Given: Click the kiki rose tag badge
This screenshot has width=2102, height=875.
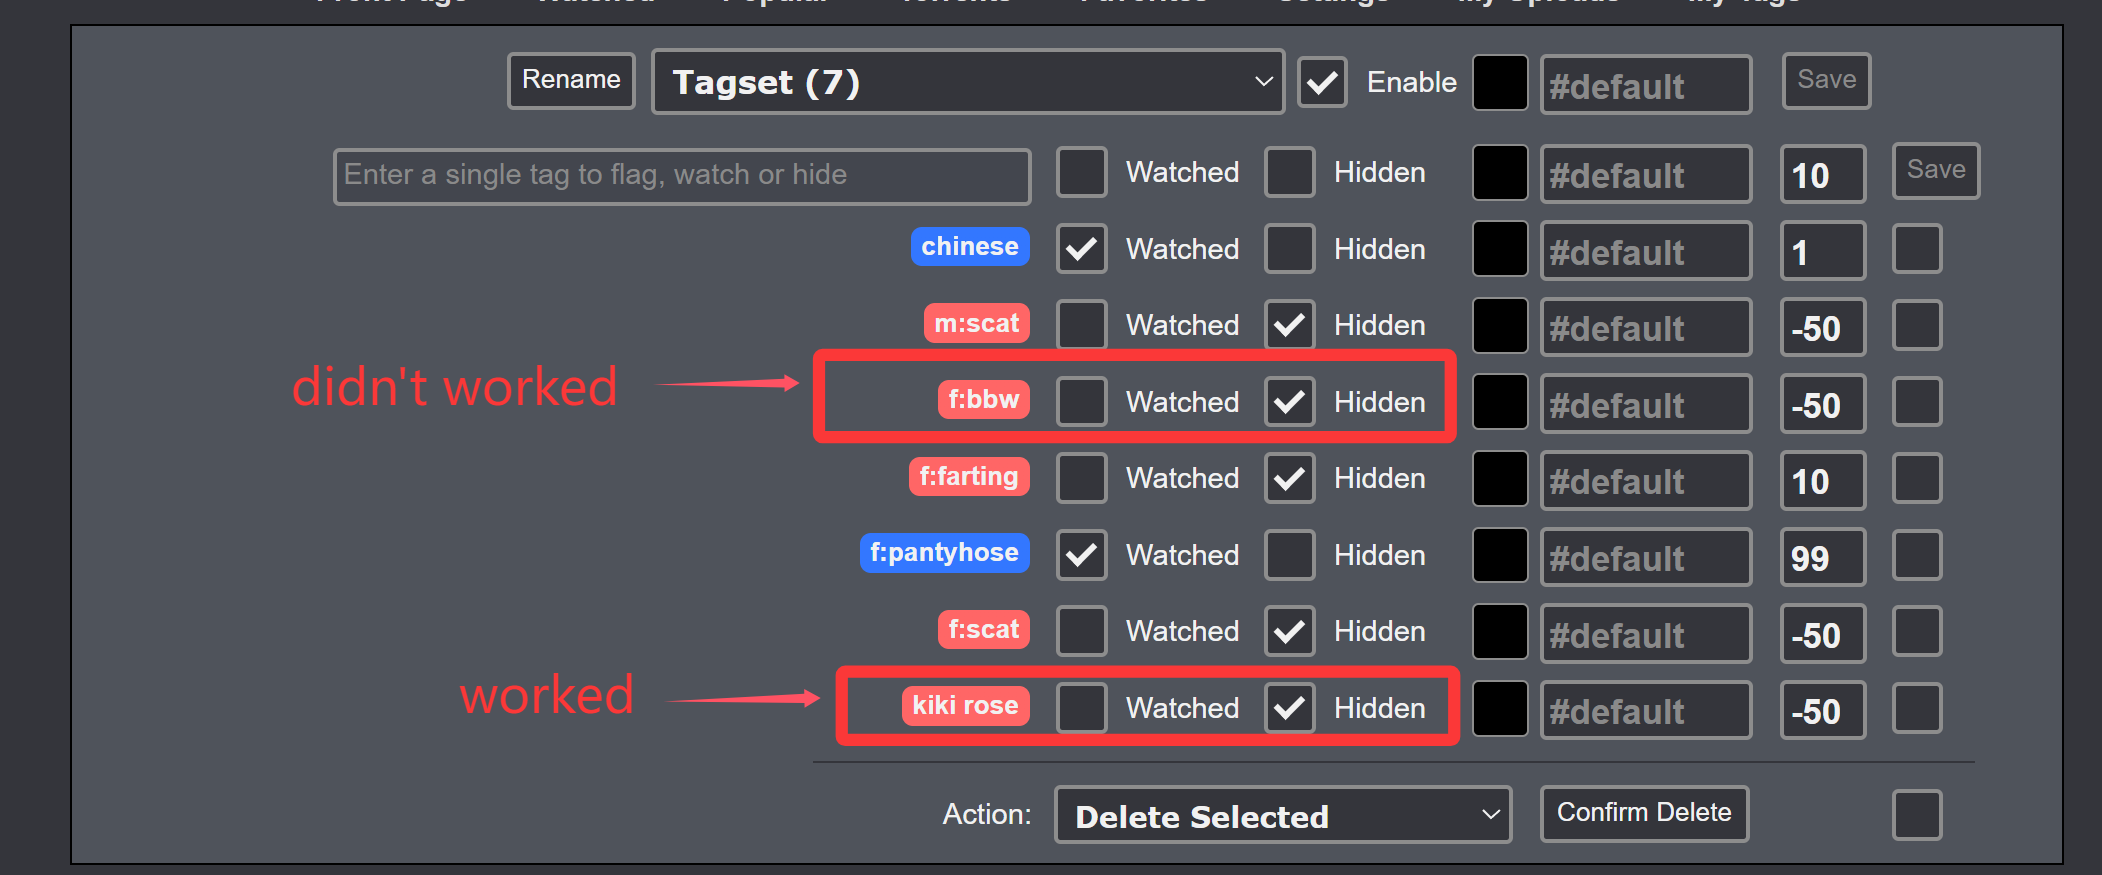Looking at the screenshot, I should pyautogui.click(x=964, y=706).
